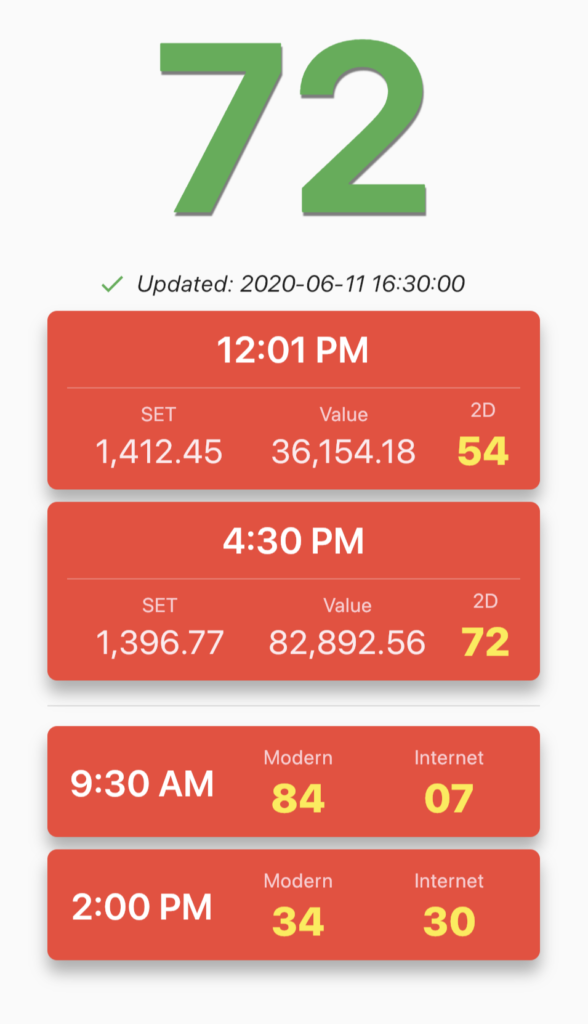
Task: Tap the large green 72 number
Action: [x=293, y=129]
